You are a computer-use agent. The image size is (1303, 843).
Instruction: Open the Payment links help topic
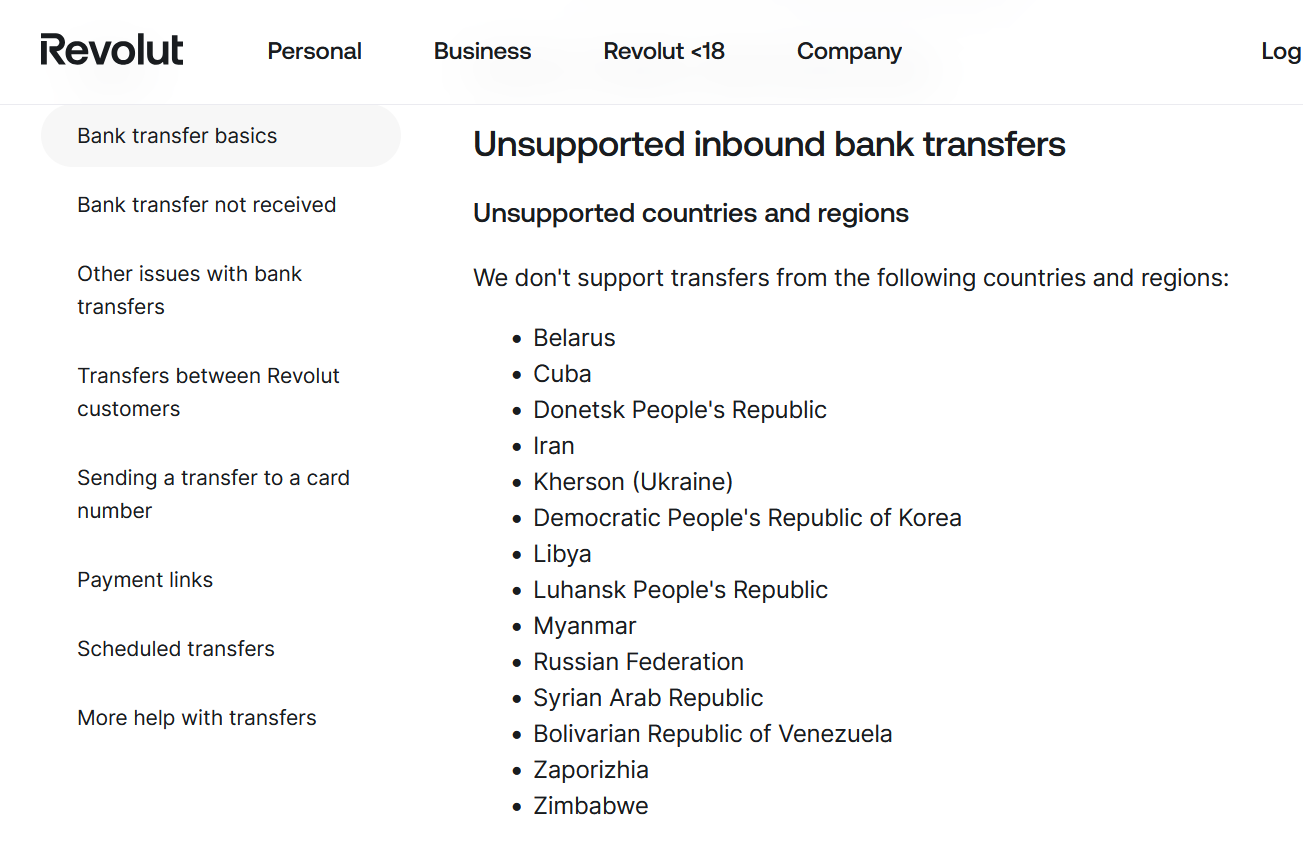(x=145, y=580)
